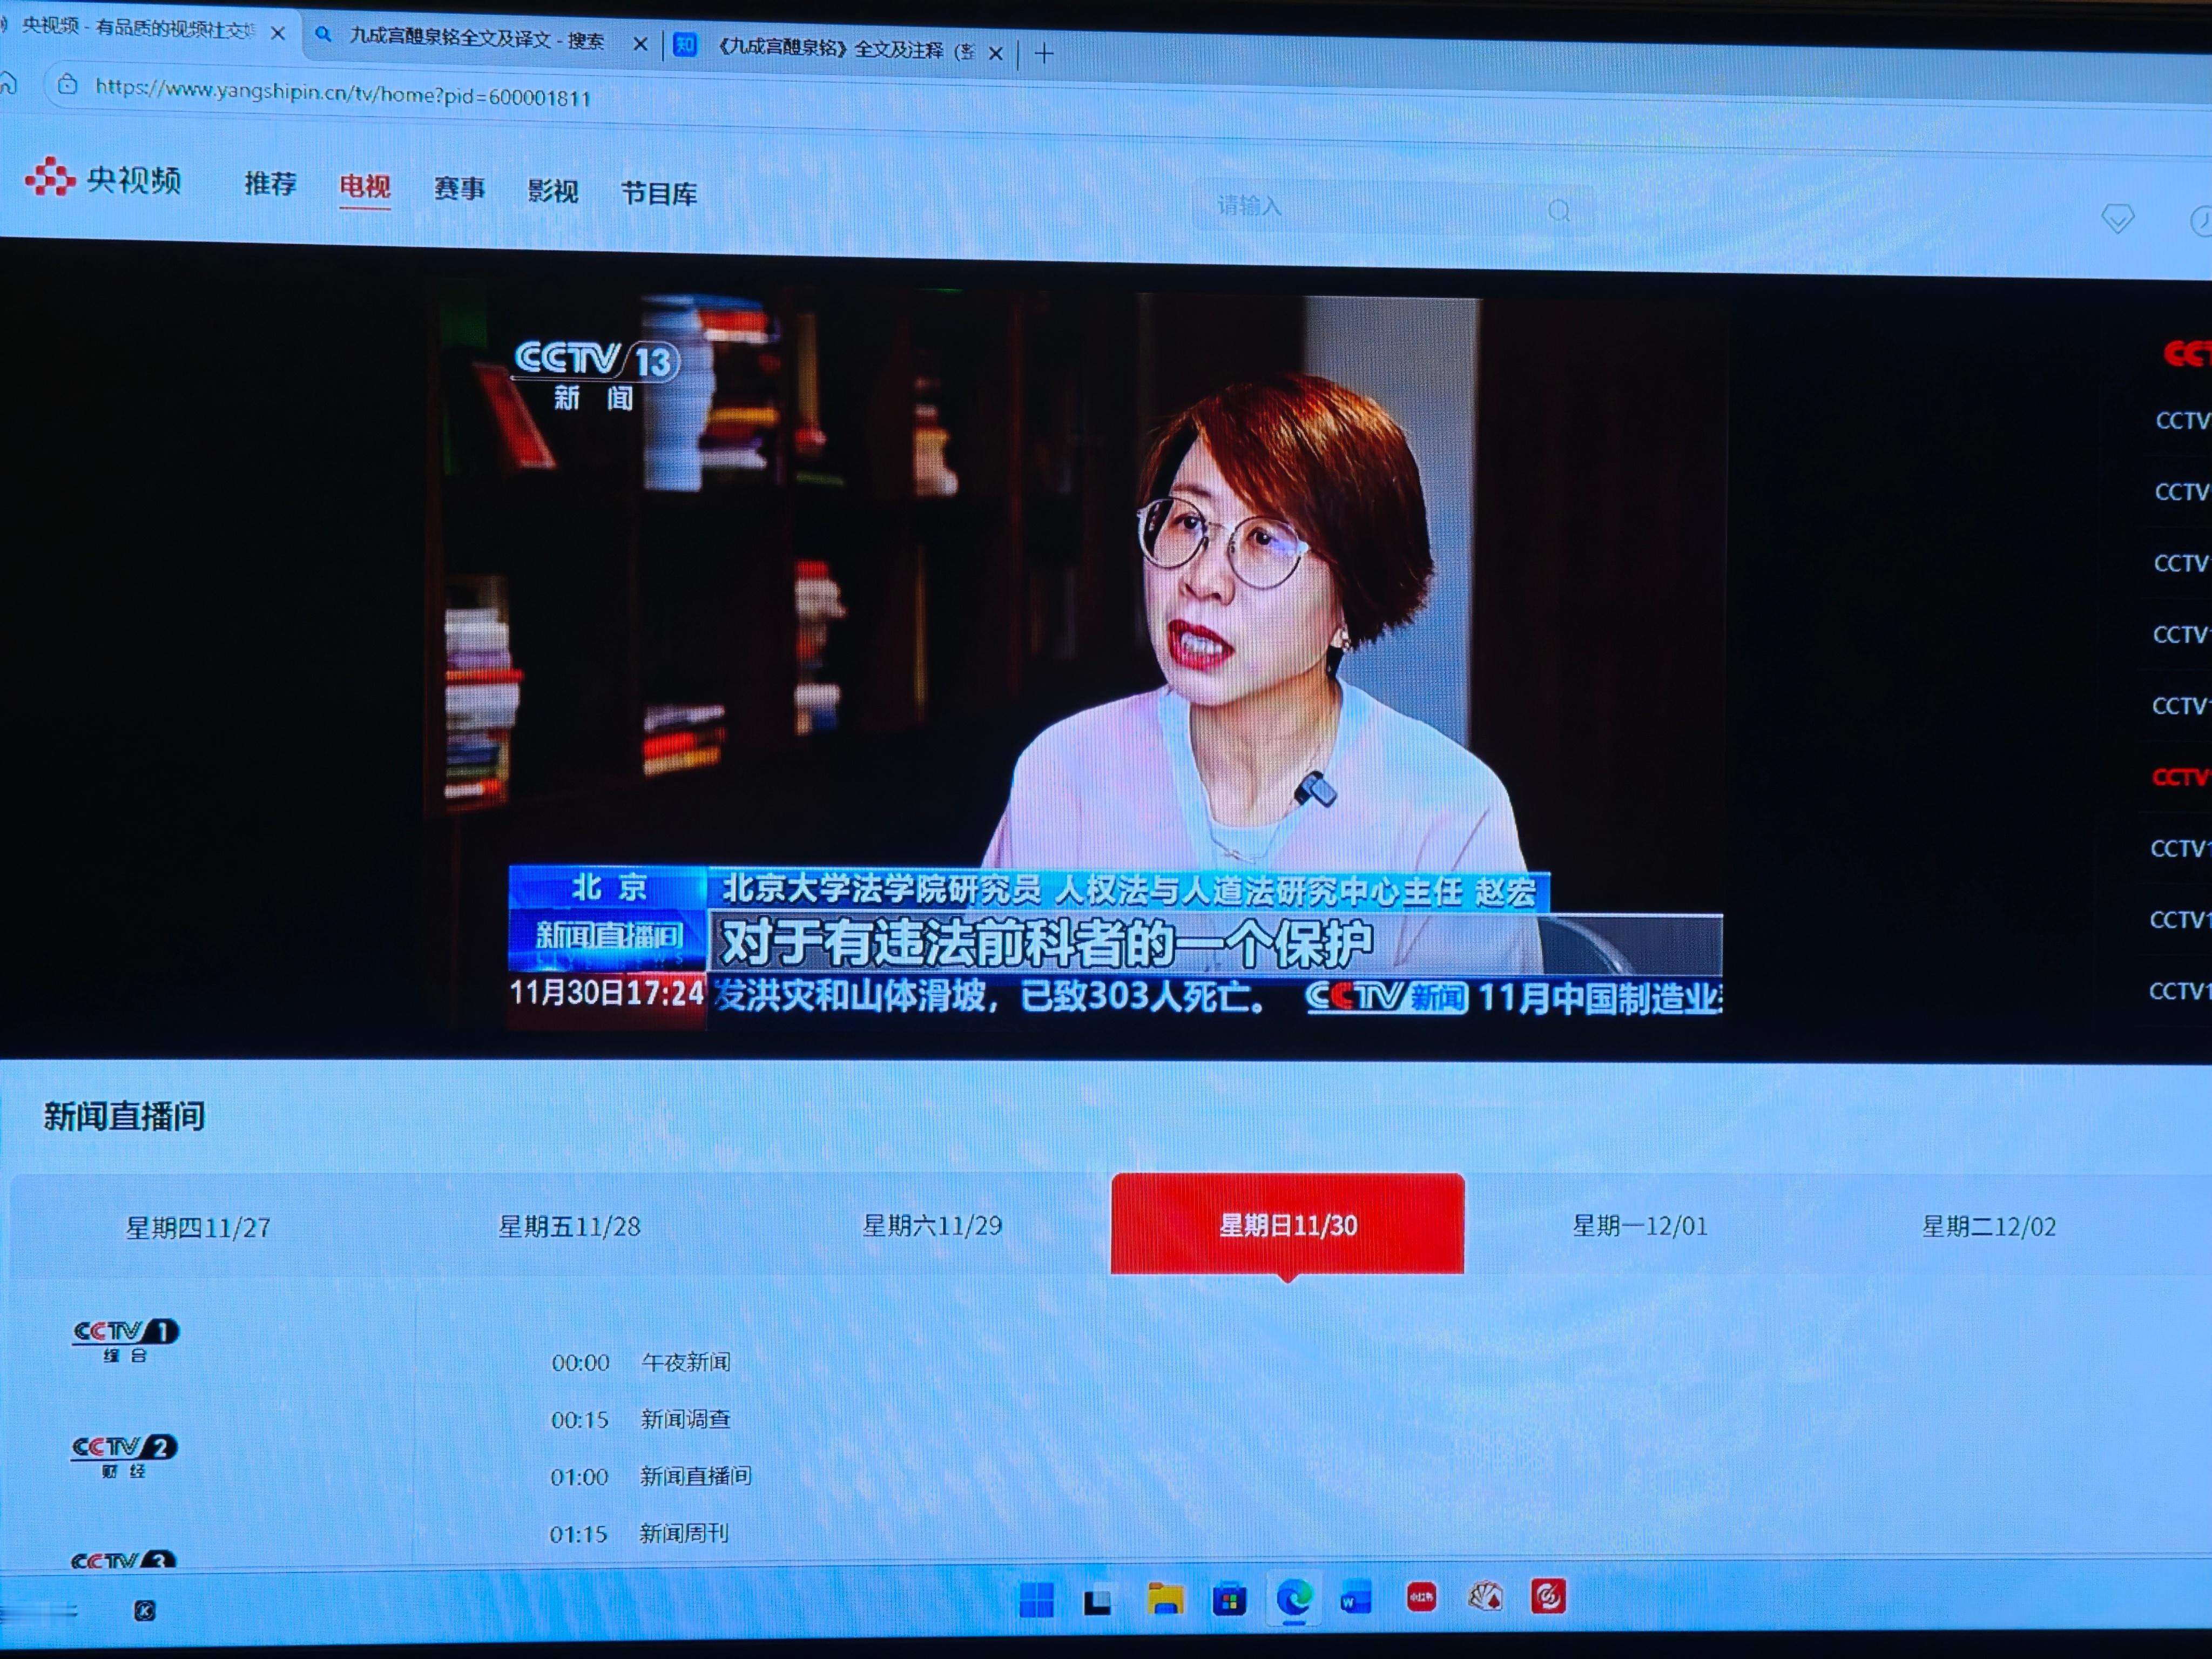The image size is (2212, 1659).
Task: Click the diamond VIP icon in header
Action: (2117, 218)
